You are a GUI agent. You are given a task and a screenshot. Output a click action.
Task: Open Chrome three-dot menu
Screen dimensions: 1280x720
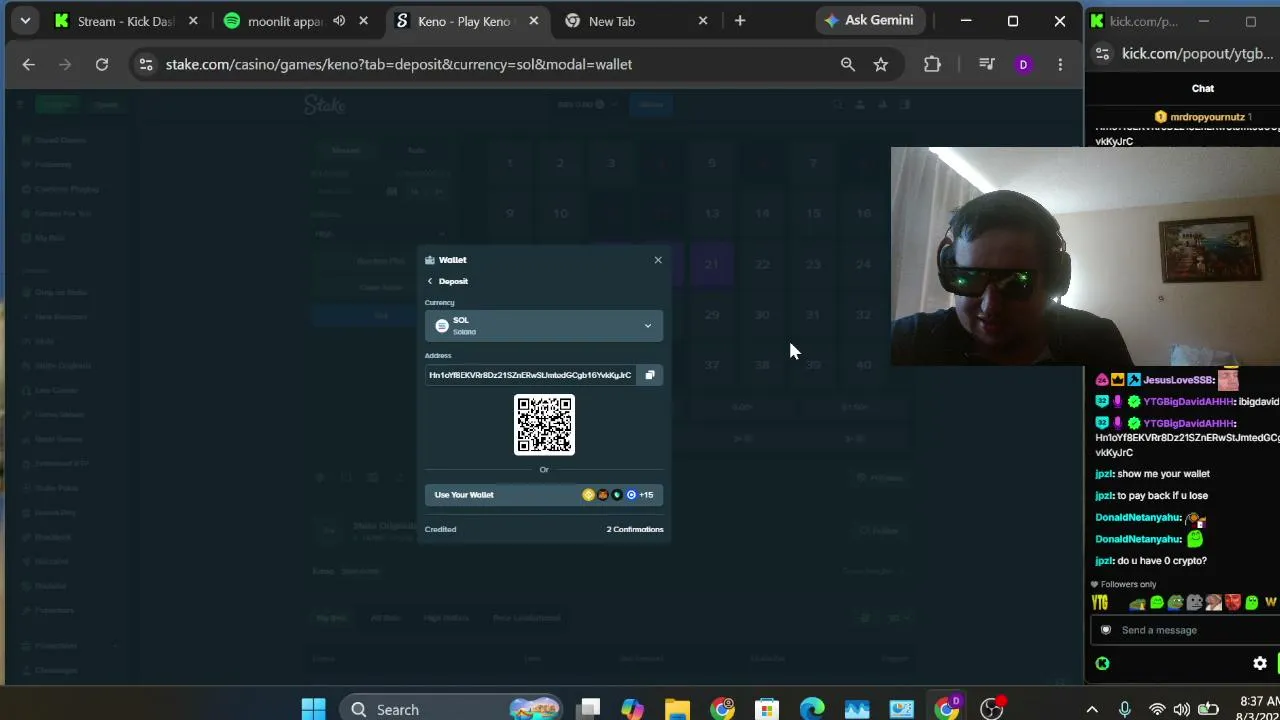(1060, 64)
